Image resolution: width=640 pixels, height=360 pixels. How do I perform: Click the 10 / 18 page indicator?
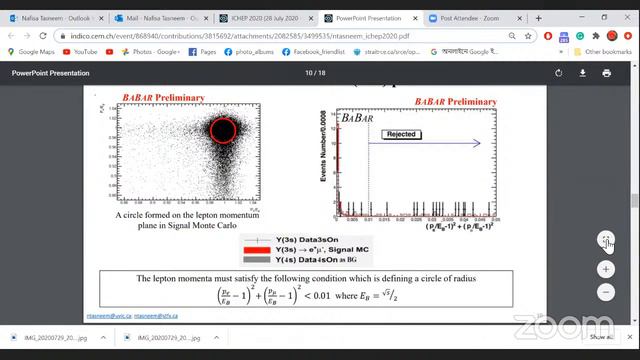point(315,73)
